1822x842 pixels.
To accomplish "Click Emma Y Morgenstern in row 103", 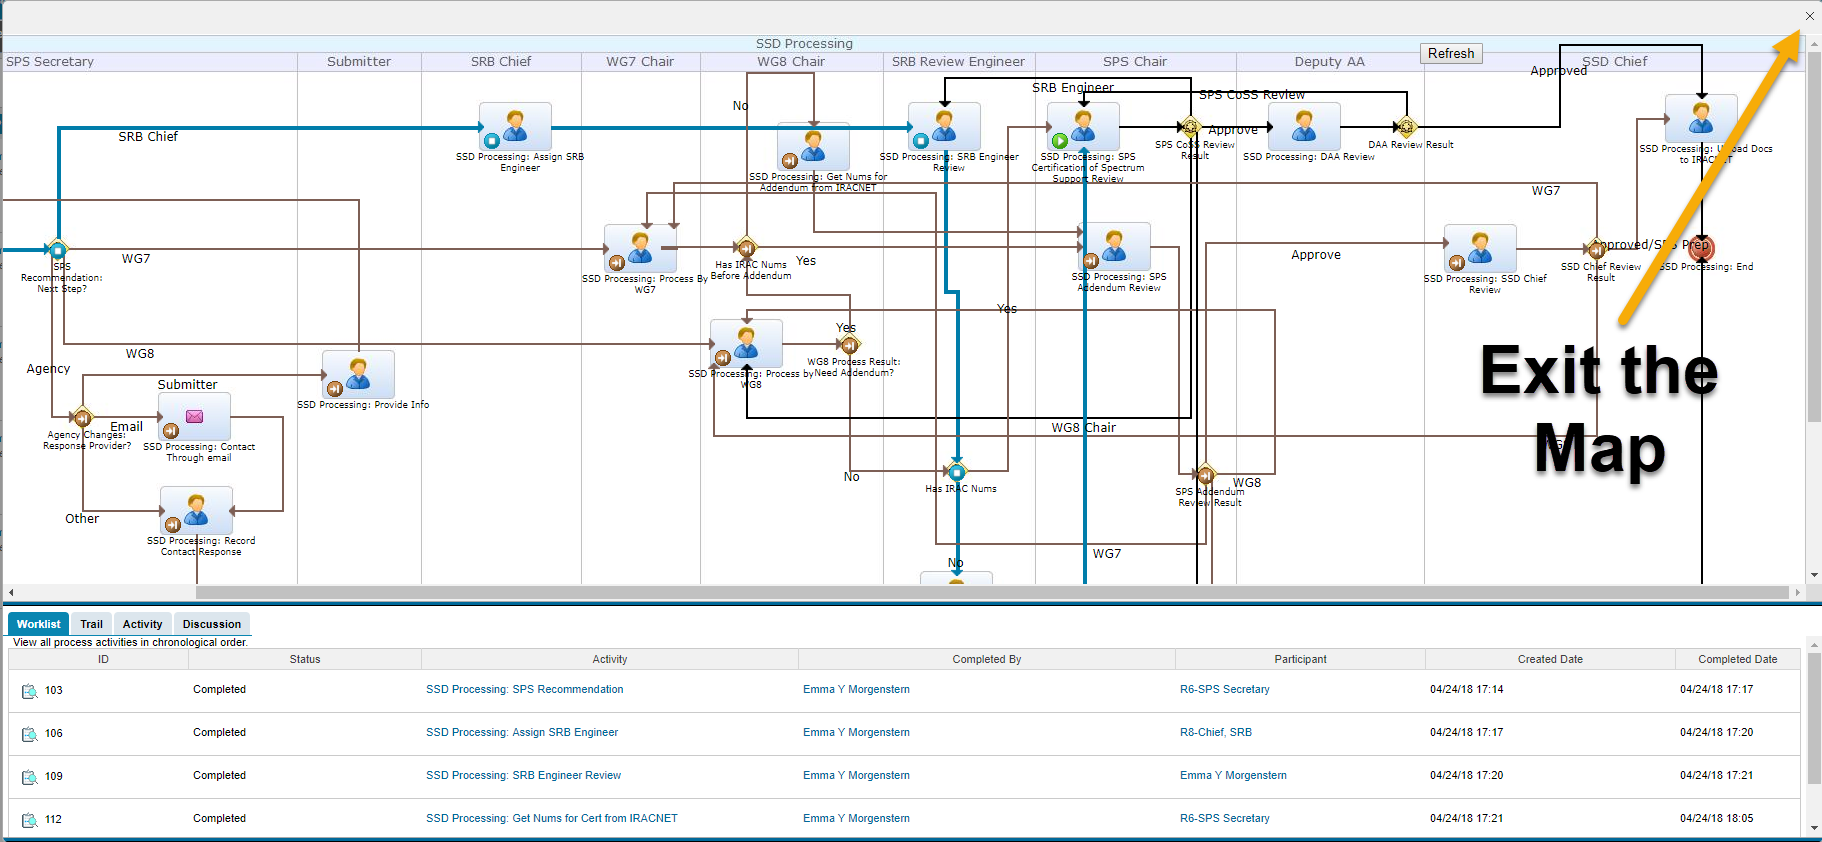I will 856,690.
